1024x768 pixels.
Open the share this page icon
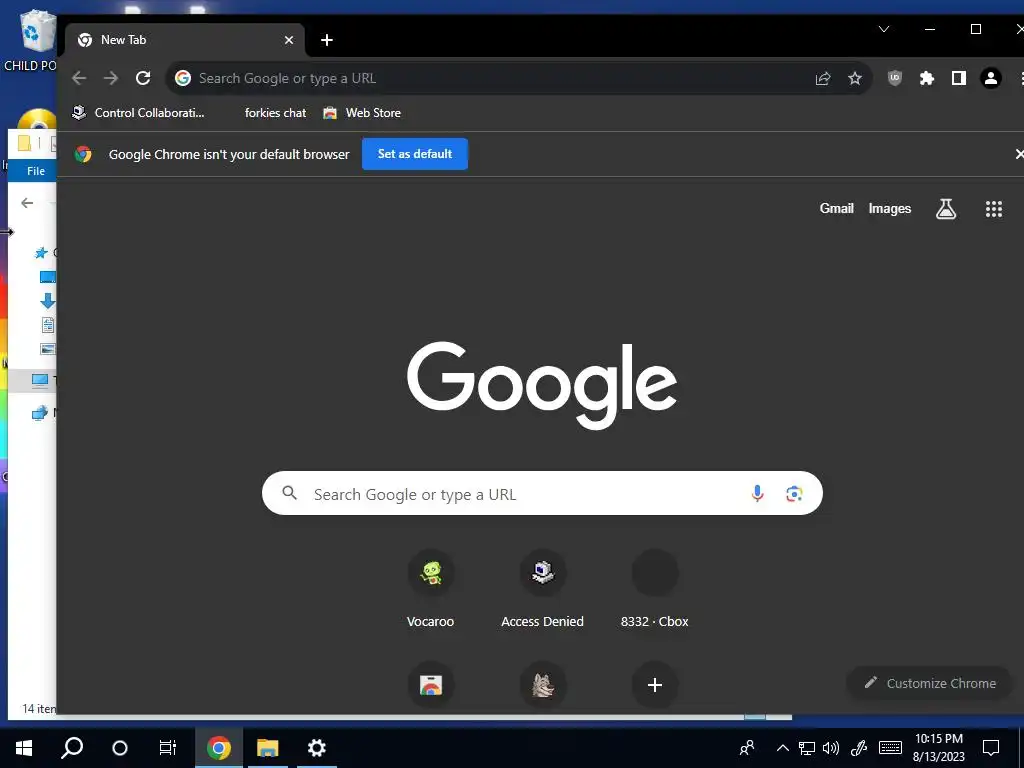(x=823, y=78)
